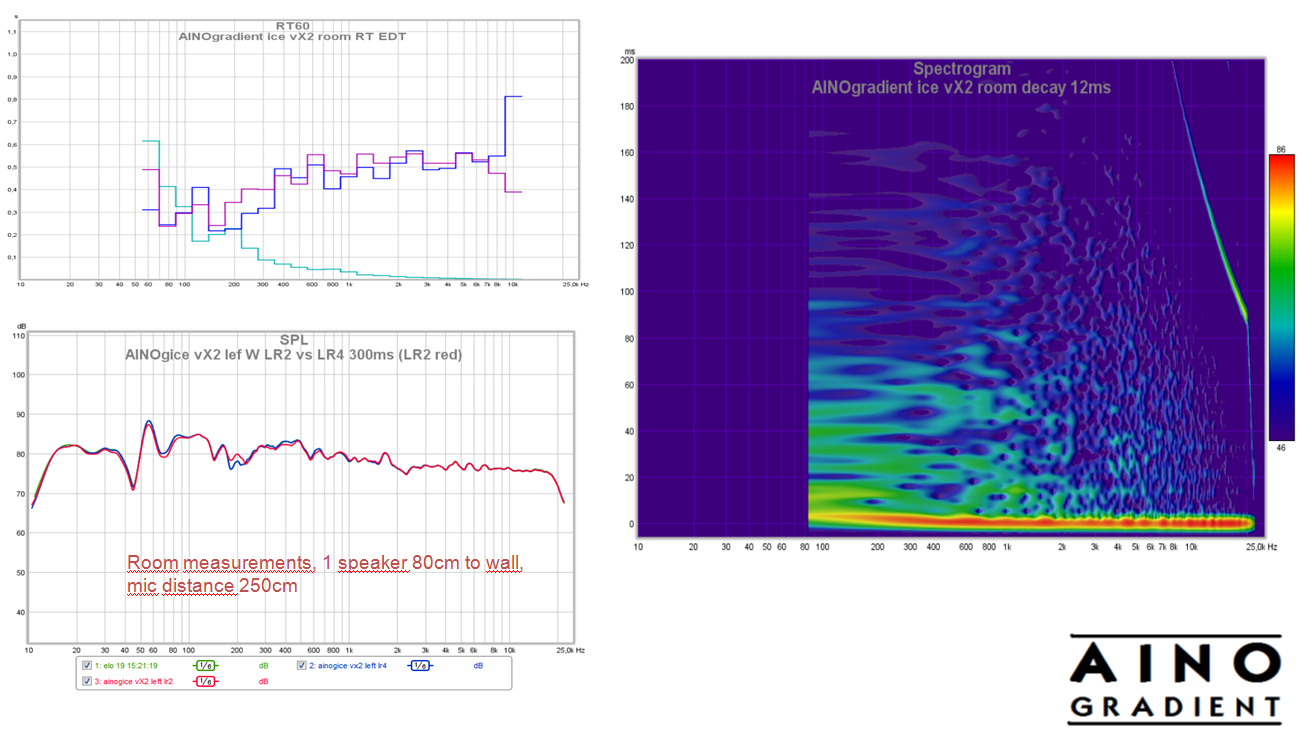Click the 'mic distance 250cm' annotation line
1299x739 pixels.
coord(212,586)
